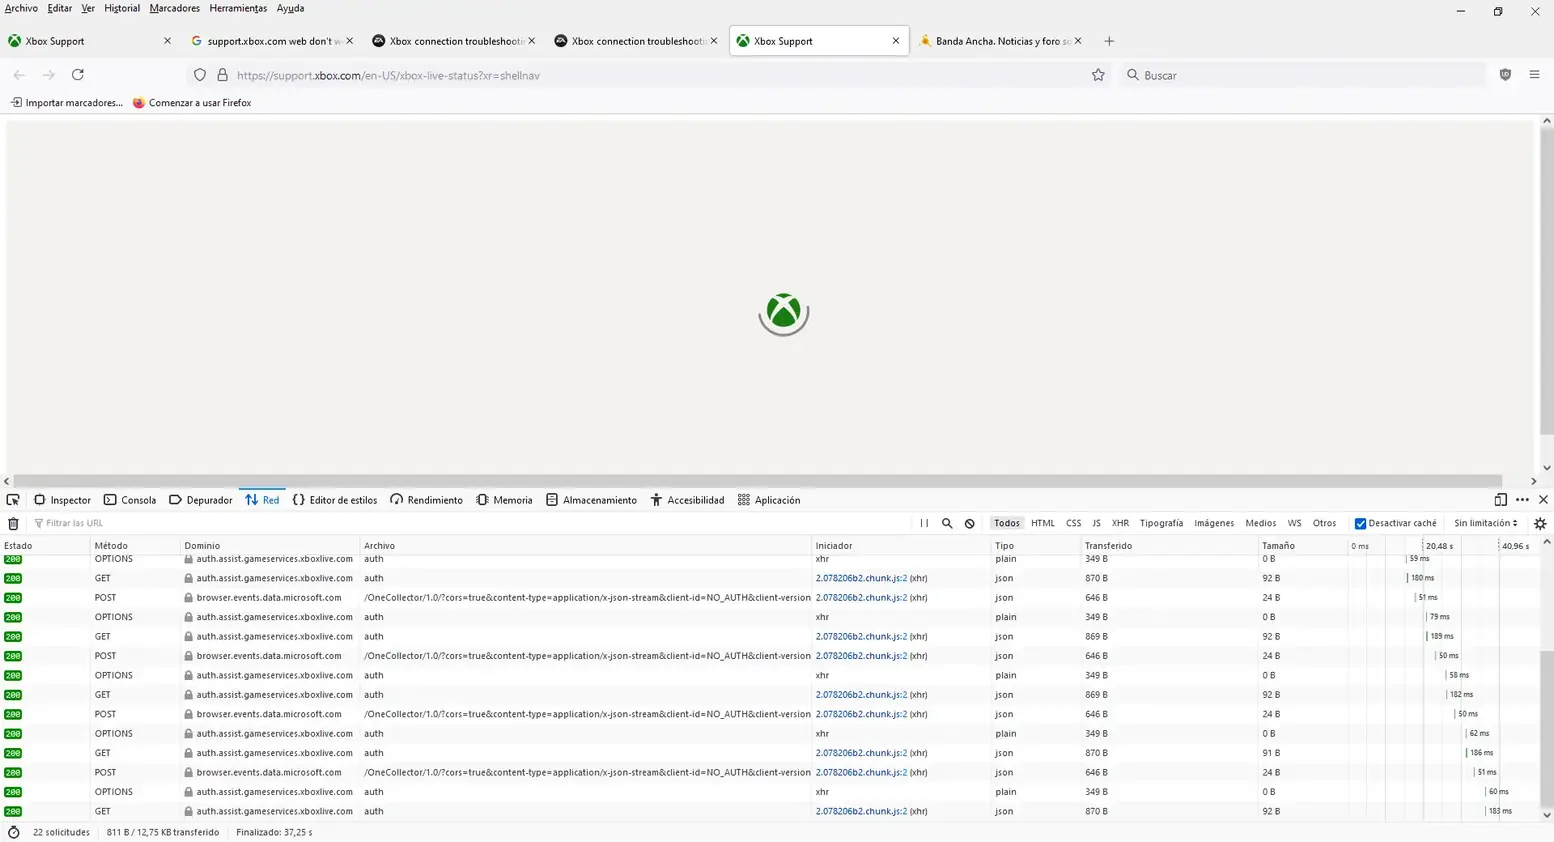The width and height of the screenshot is (1554, 842).
Task: Filter requests by WS
Action: pos(1294,523)
